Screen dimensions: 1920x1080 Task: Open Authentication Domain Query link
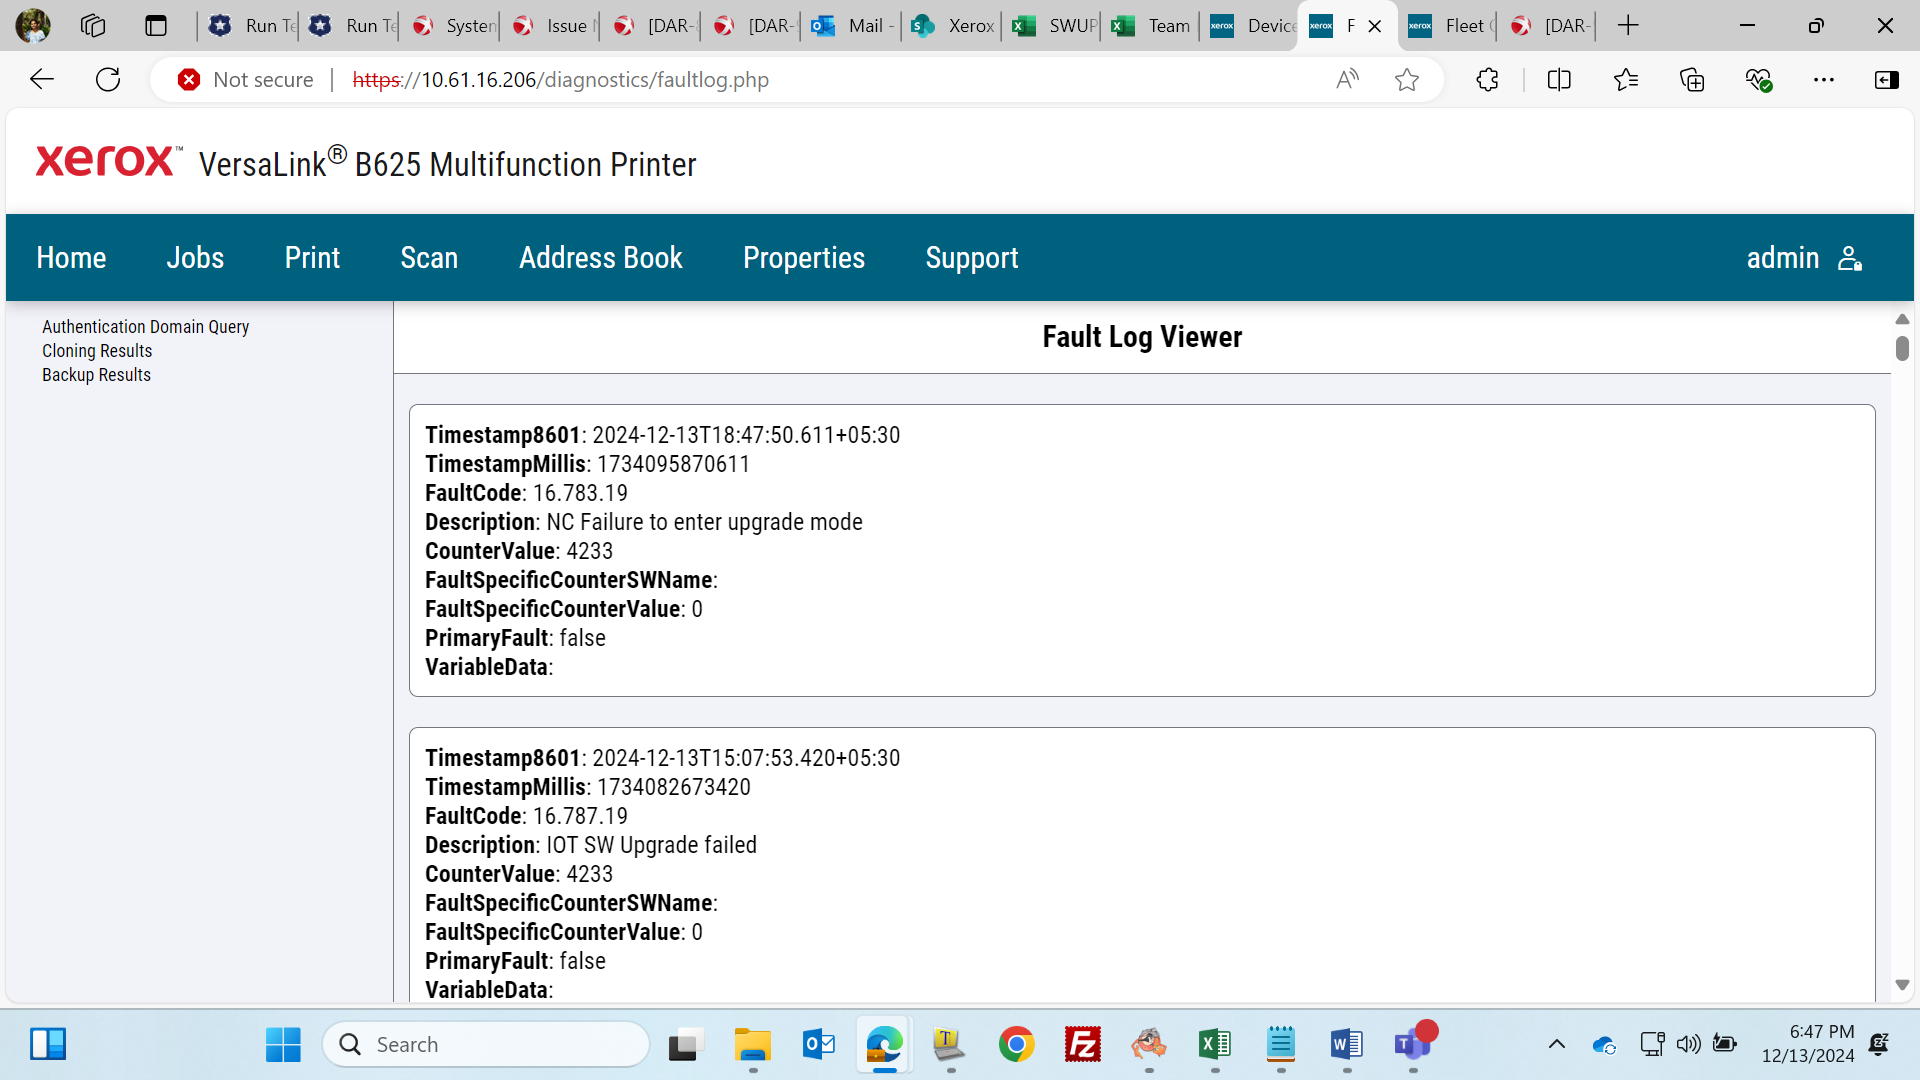[x=146, y=327]
